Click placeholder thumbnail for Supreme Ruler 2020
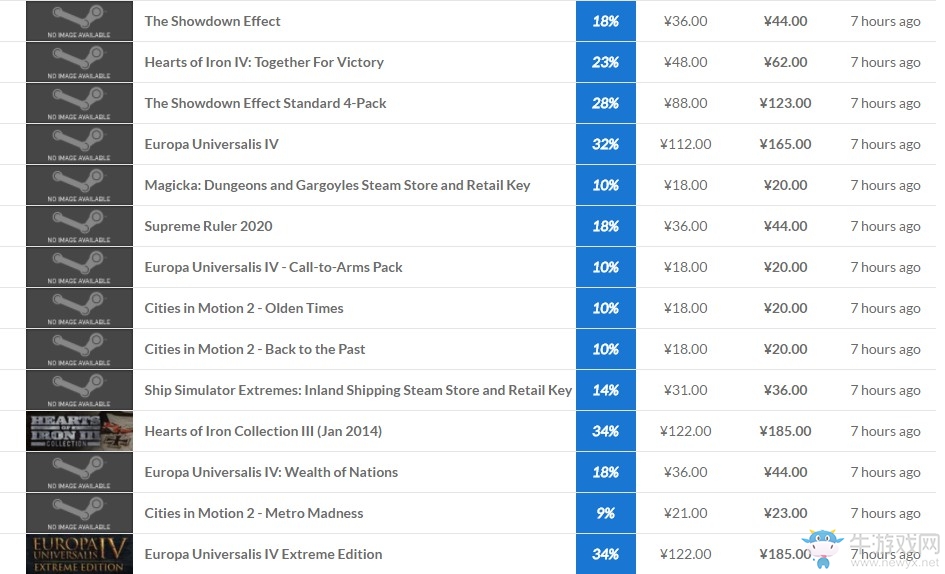Image resolution: width=945 pixels, height=574 pixels. click(x=80, y=226)
